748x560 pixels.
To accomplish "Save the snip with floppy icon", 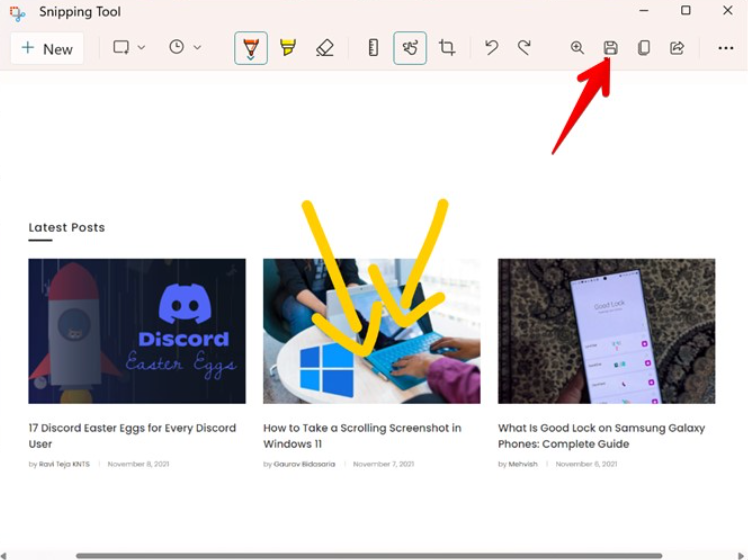I will (x=611, y=47).
